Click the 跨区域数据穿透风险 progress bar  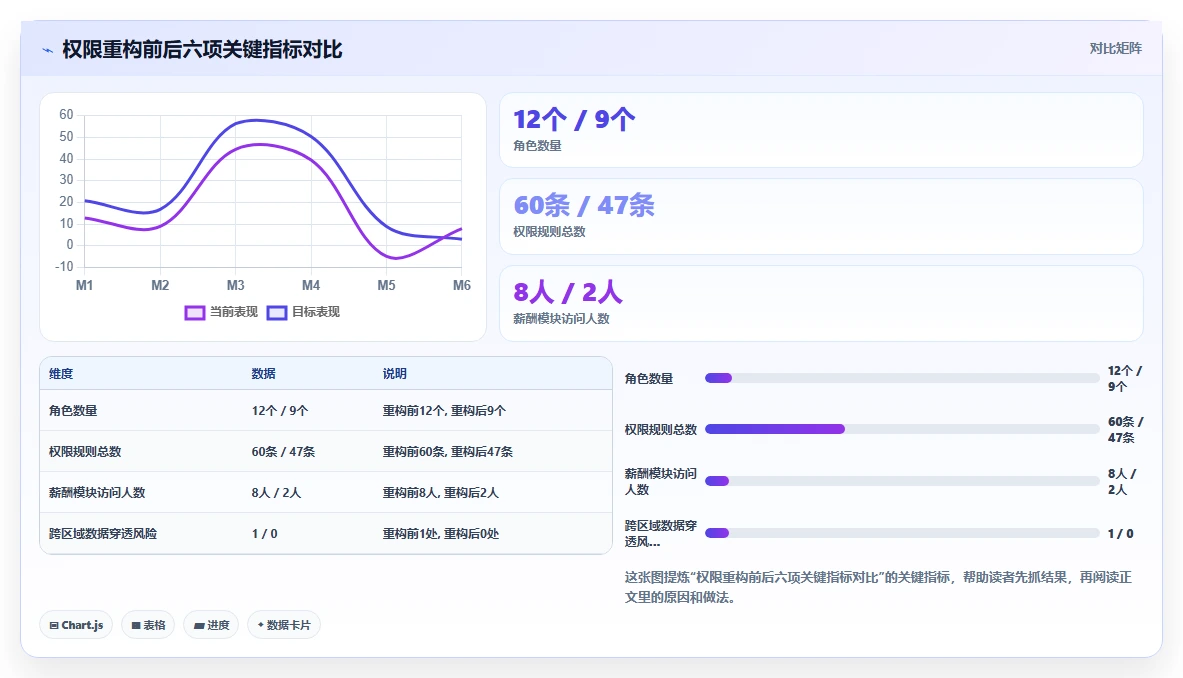[x=902, y=533]
